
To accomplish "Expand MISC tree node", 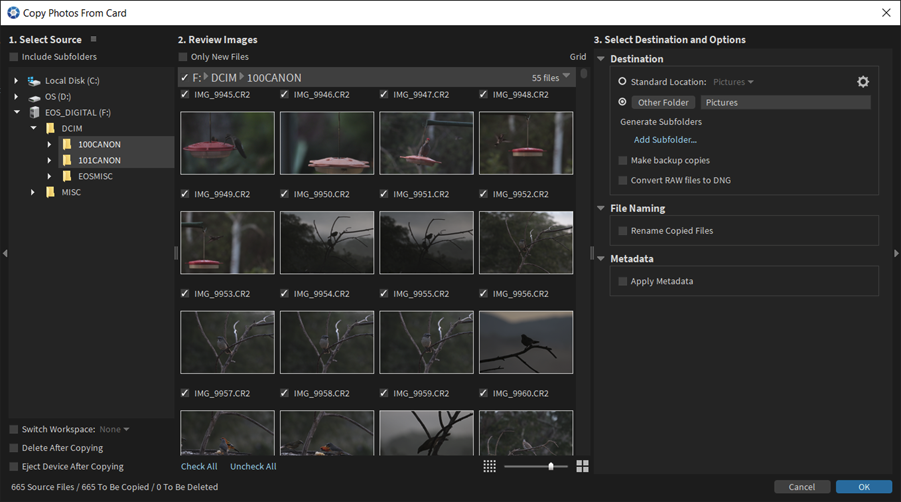I will click(33, 192).
